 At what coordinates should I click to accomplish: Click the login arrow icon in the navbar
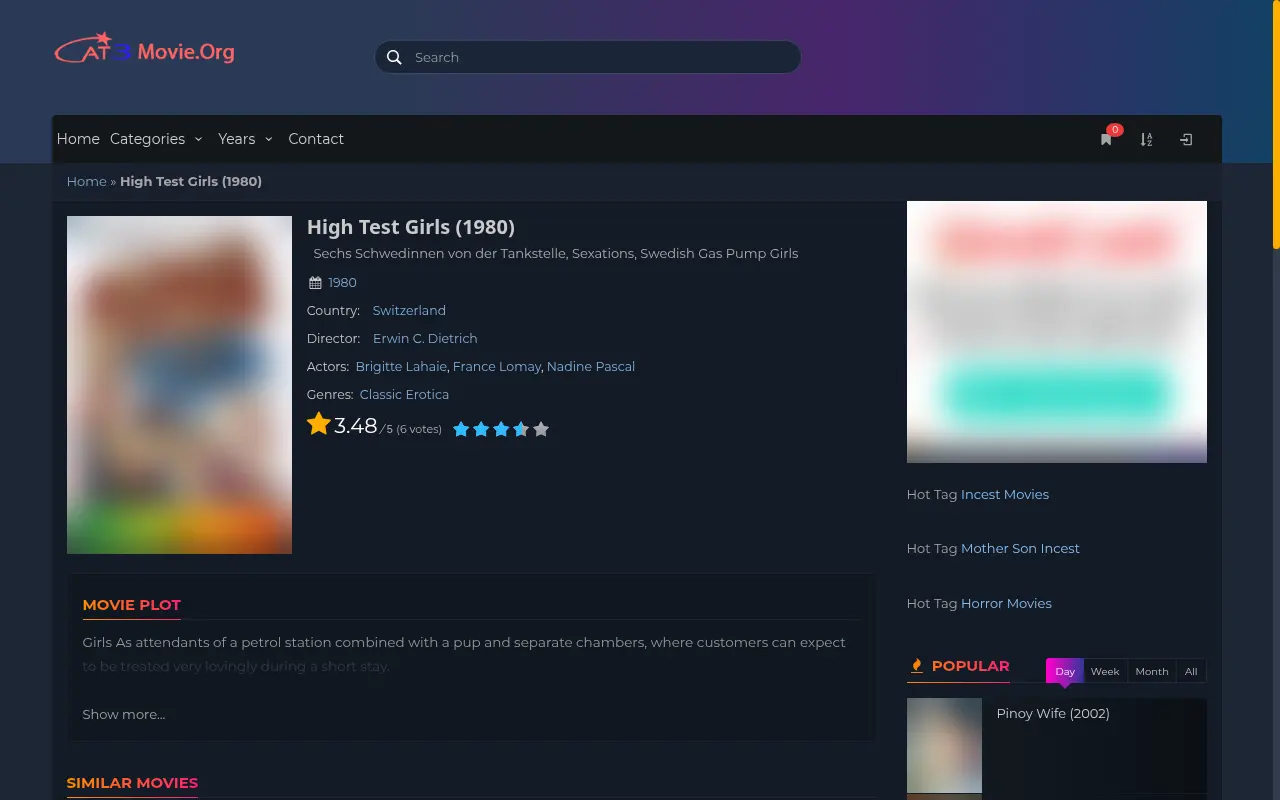tap(1186, 139)
